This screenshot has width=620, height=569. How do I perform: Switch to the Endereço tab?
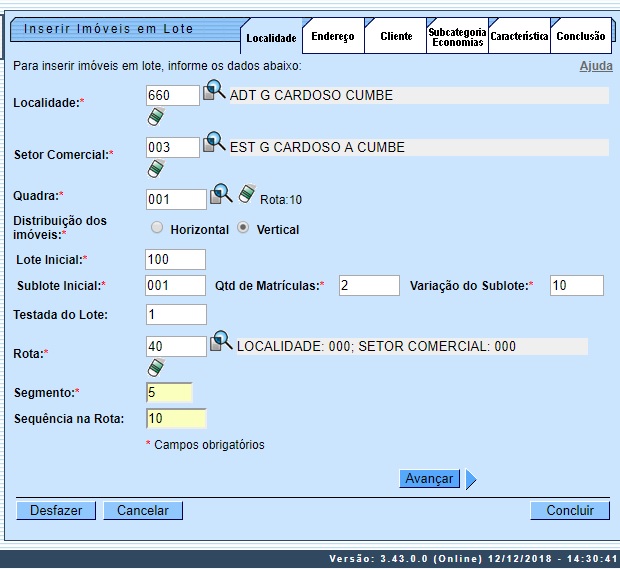click(x=332, y=37)
